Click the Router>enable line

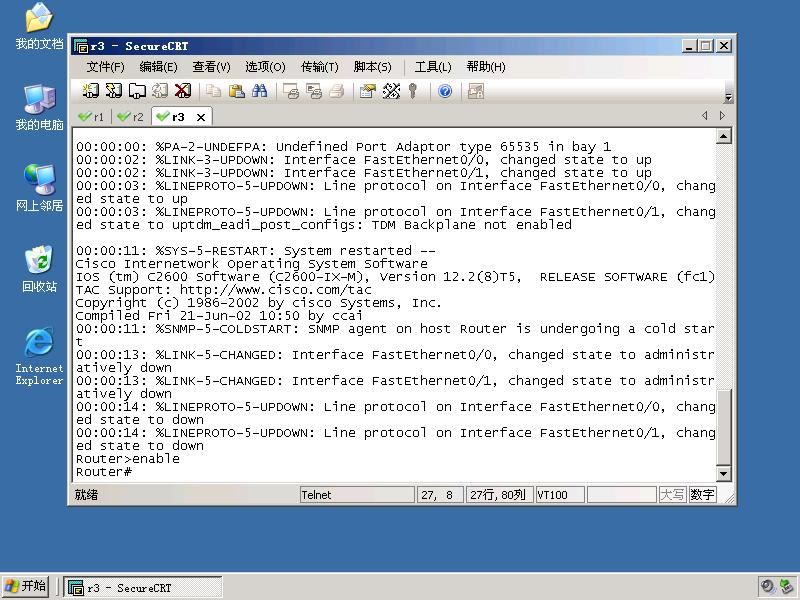click(128, 459)
